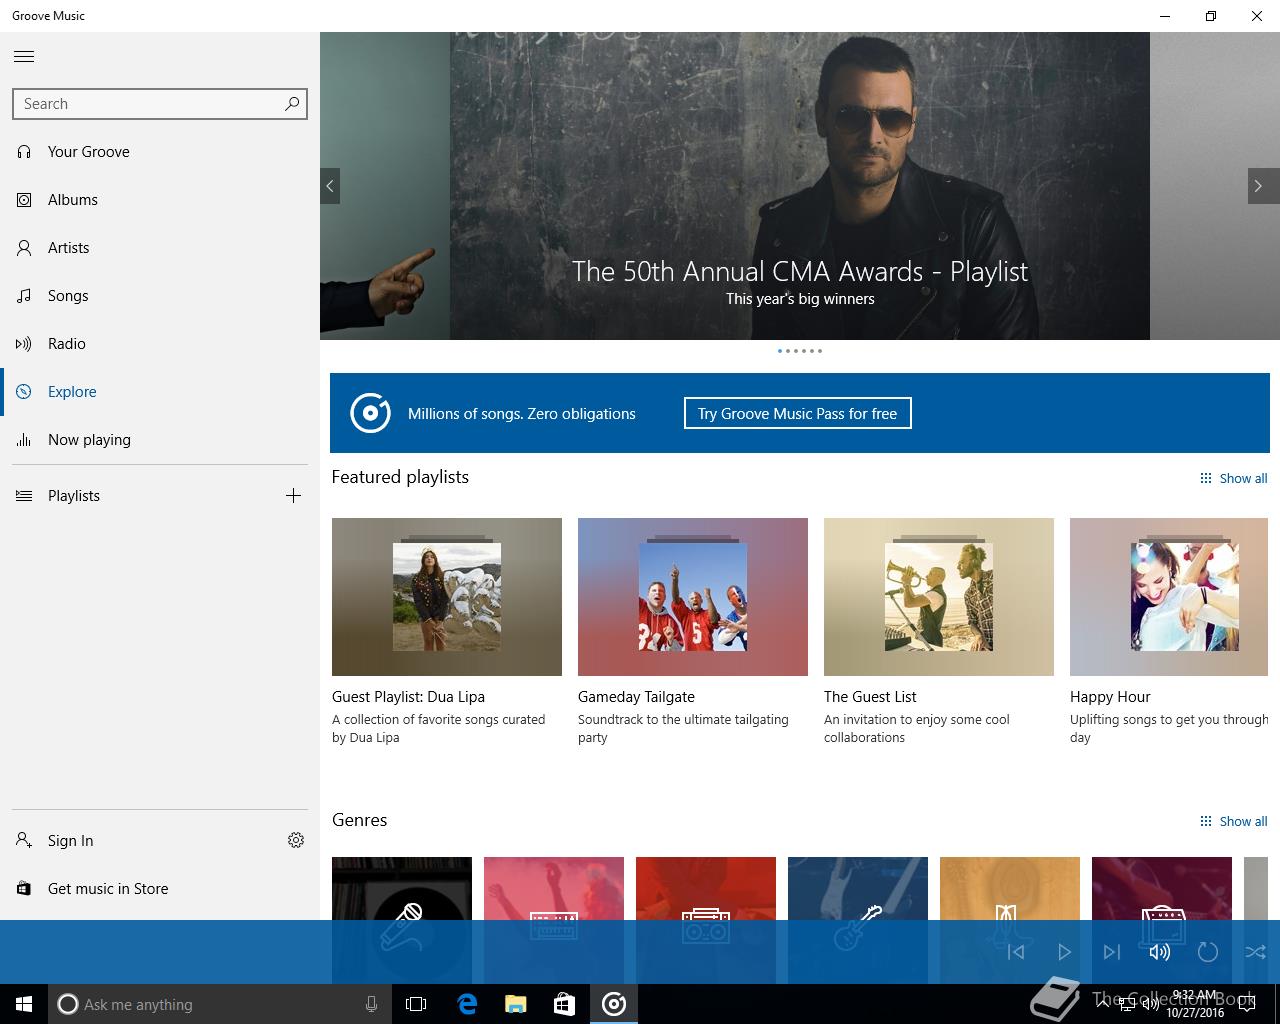
Task: Toggle shuffle mode
Action: [x=1256, y=952]
